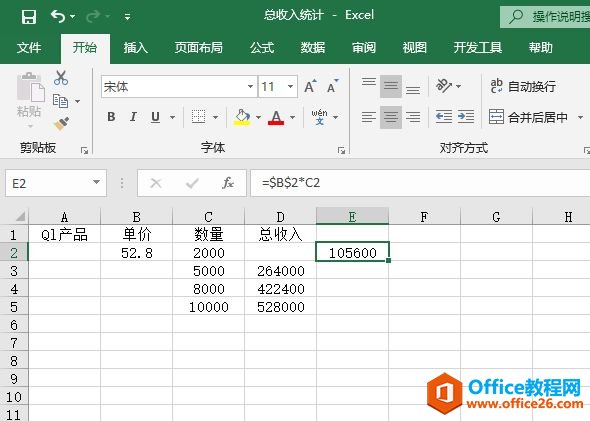
Task: Select center horizontally icon
Action: (x=391, y=117)
